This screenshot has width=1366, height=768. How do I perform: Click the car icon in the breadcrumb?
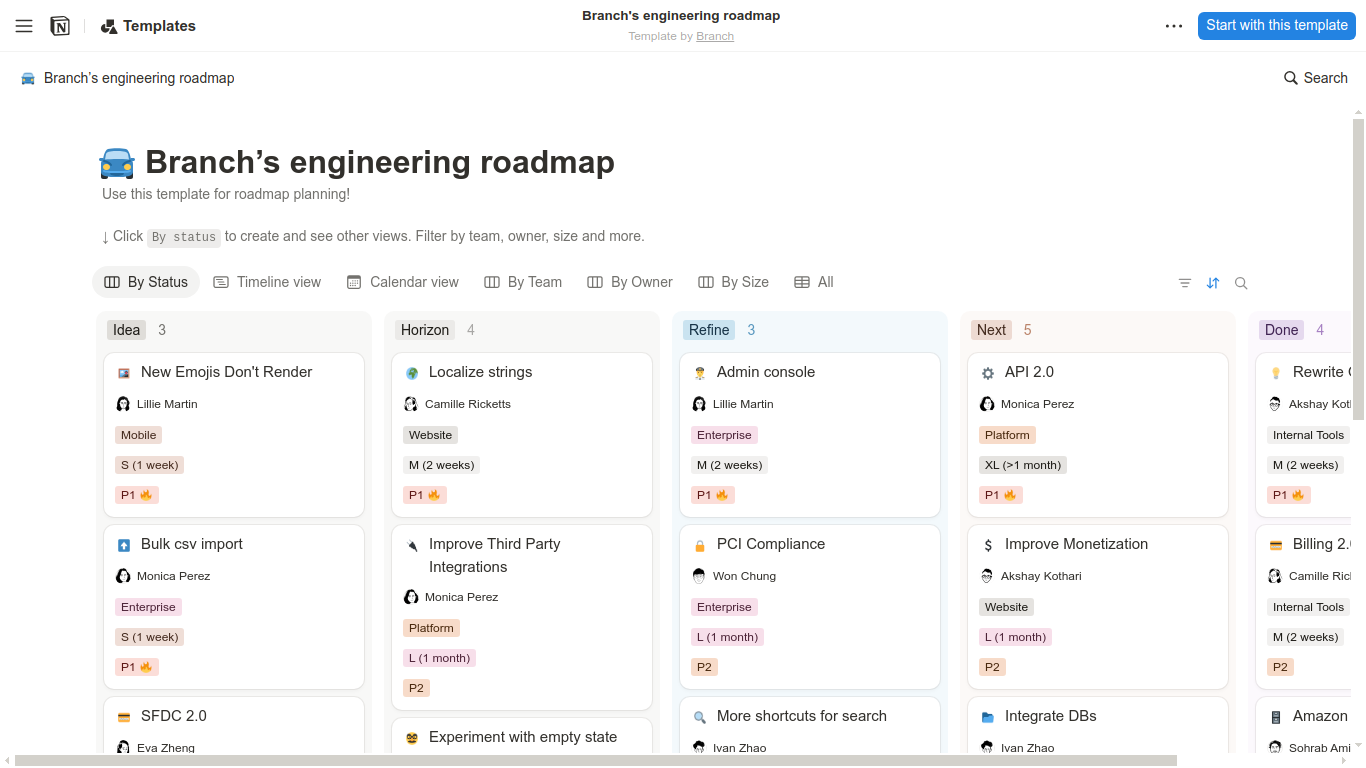28,78
